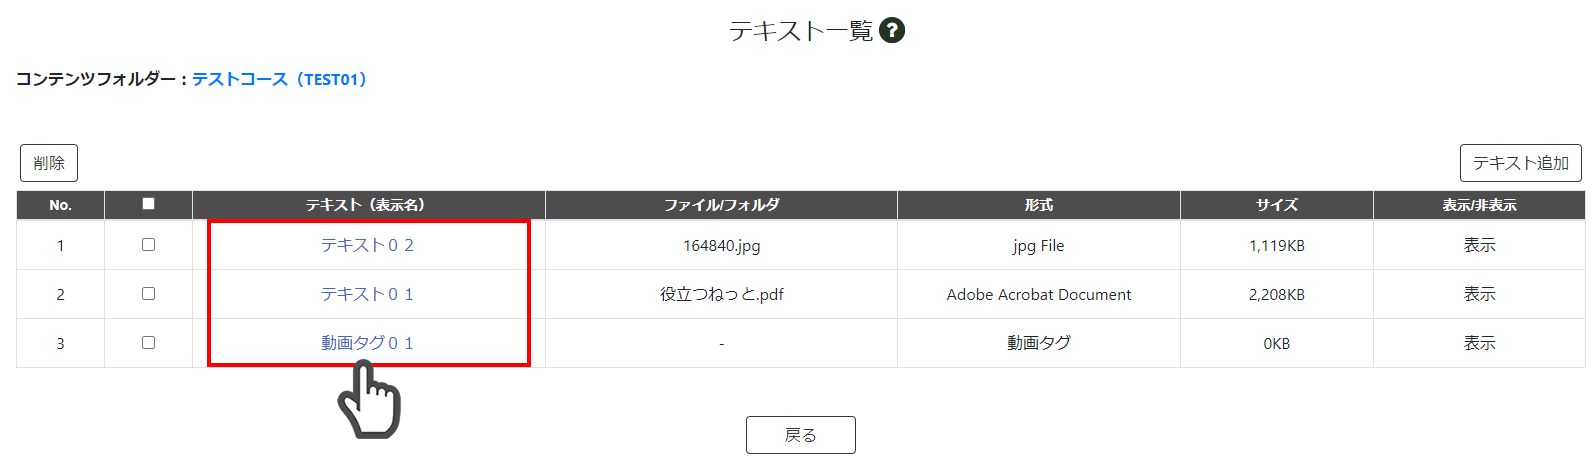Open the テキスト０１ link

tap(367, 294)
